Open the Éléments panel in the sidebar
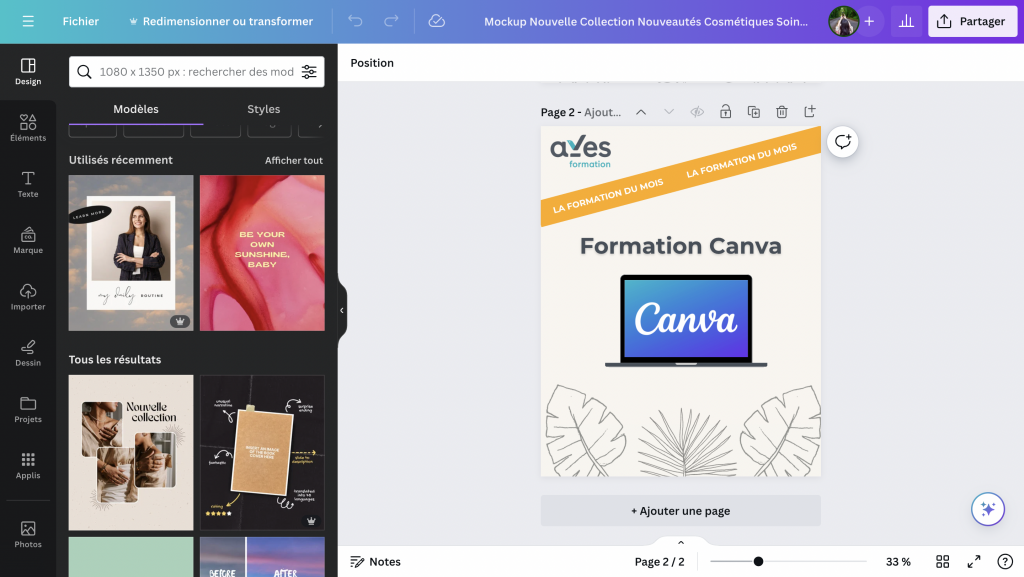 click(27, 125)
